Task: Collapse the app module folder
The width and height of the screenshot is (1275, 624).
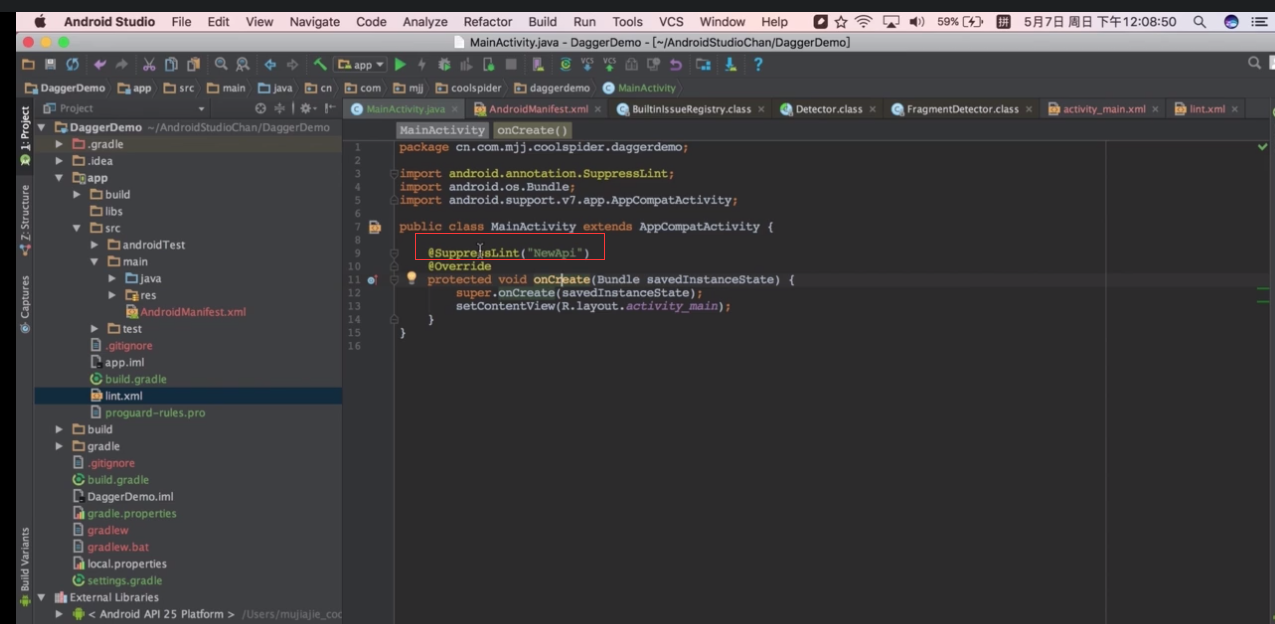Action: [x=60, y=178]
